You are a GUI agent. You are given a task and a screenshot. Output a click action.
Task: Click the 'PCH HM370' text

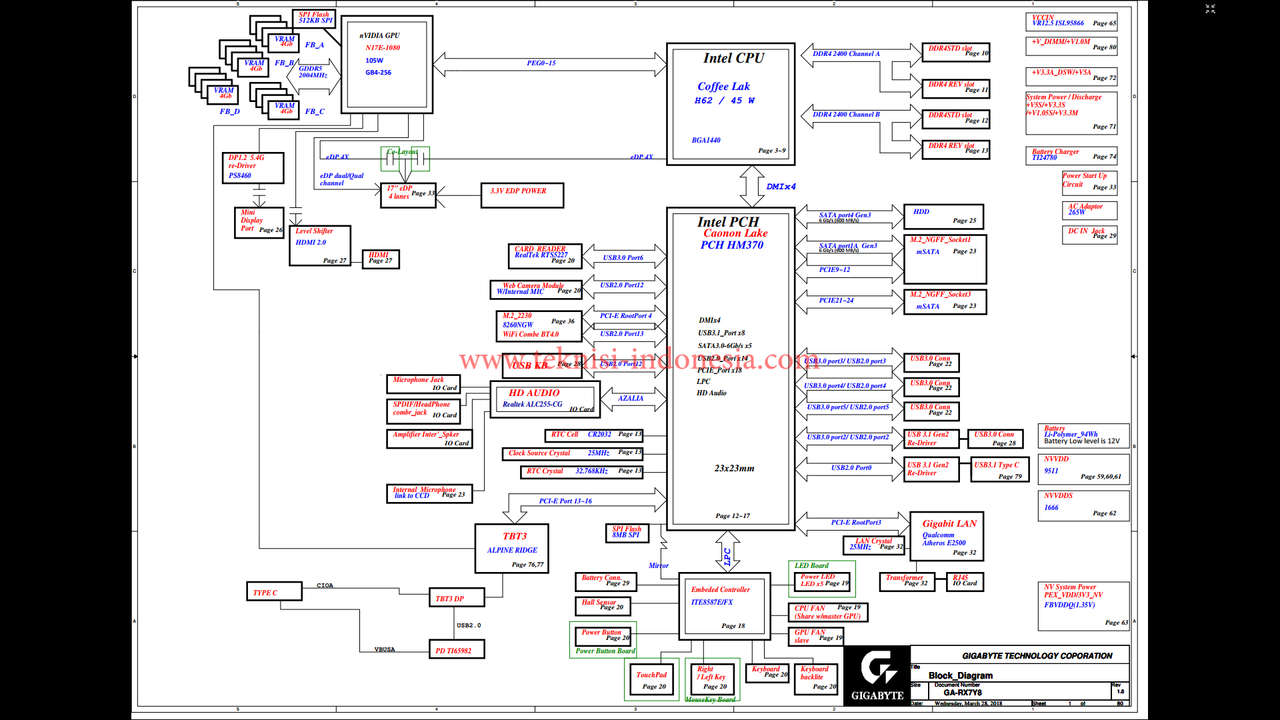tap(730, 245)
